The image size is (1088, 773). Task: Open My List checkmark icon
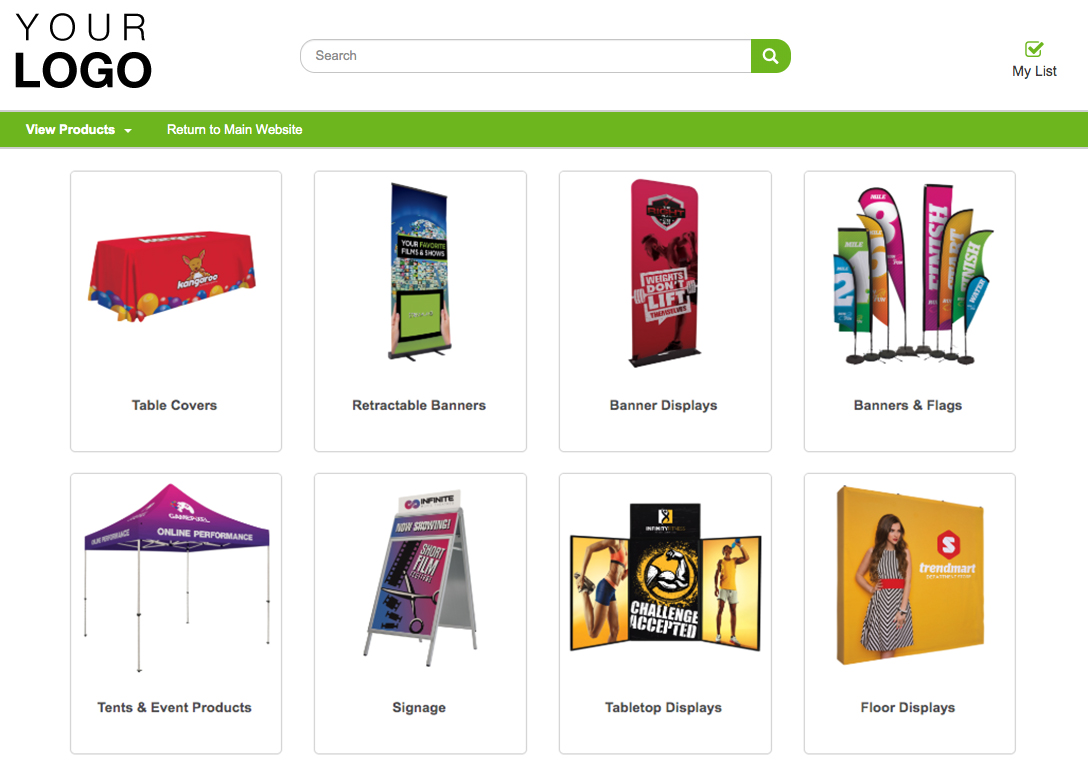[x=1034, y=49]
